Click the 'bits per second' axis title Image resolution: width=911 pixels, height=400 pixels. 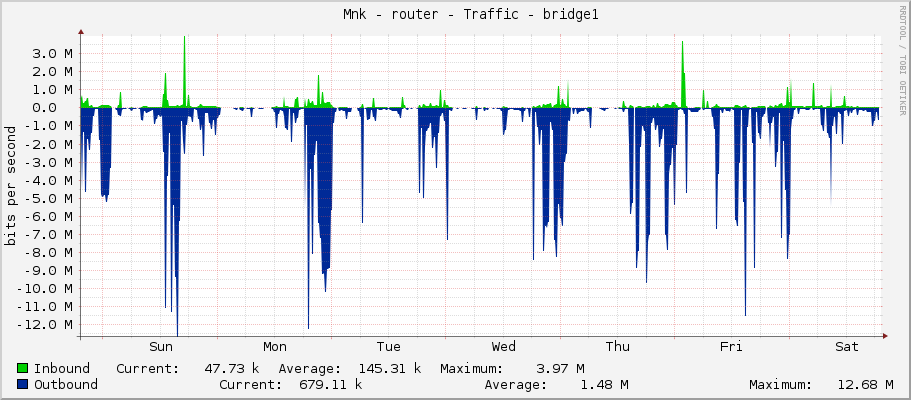10,186
